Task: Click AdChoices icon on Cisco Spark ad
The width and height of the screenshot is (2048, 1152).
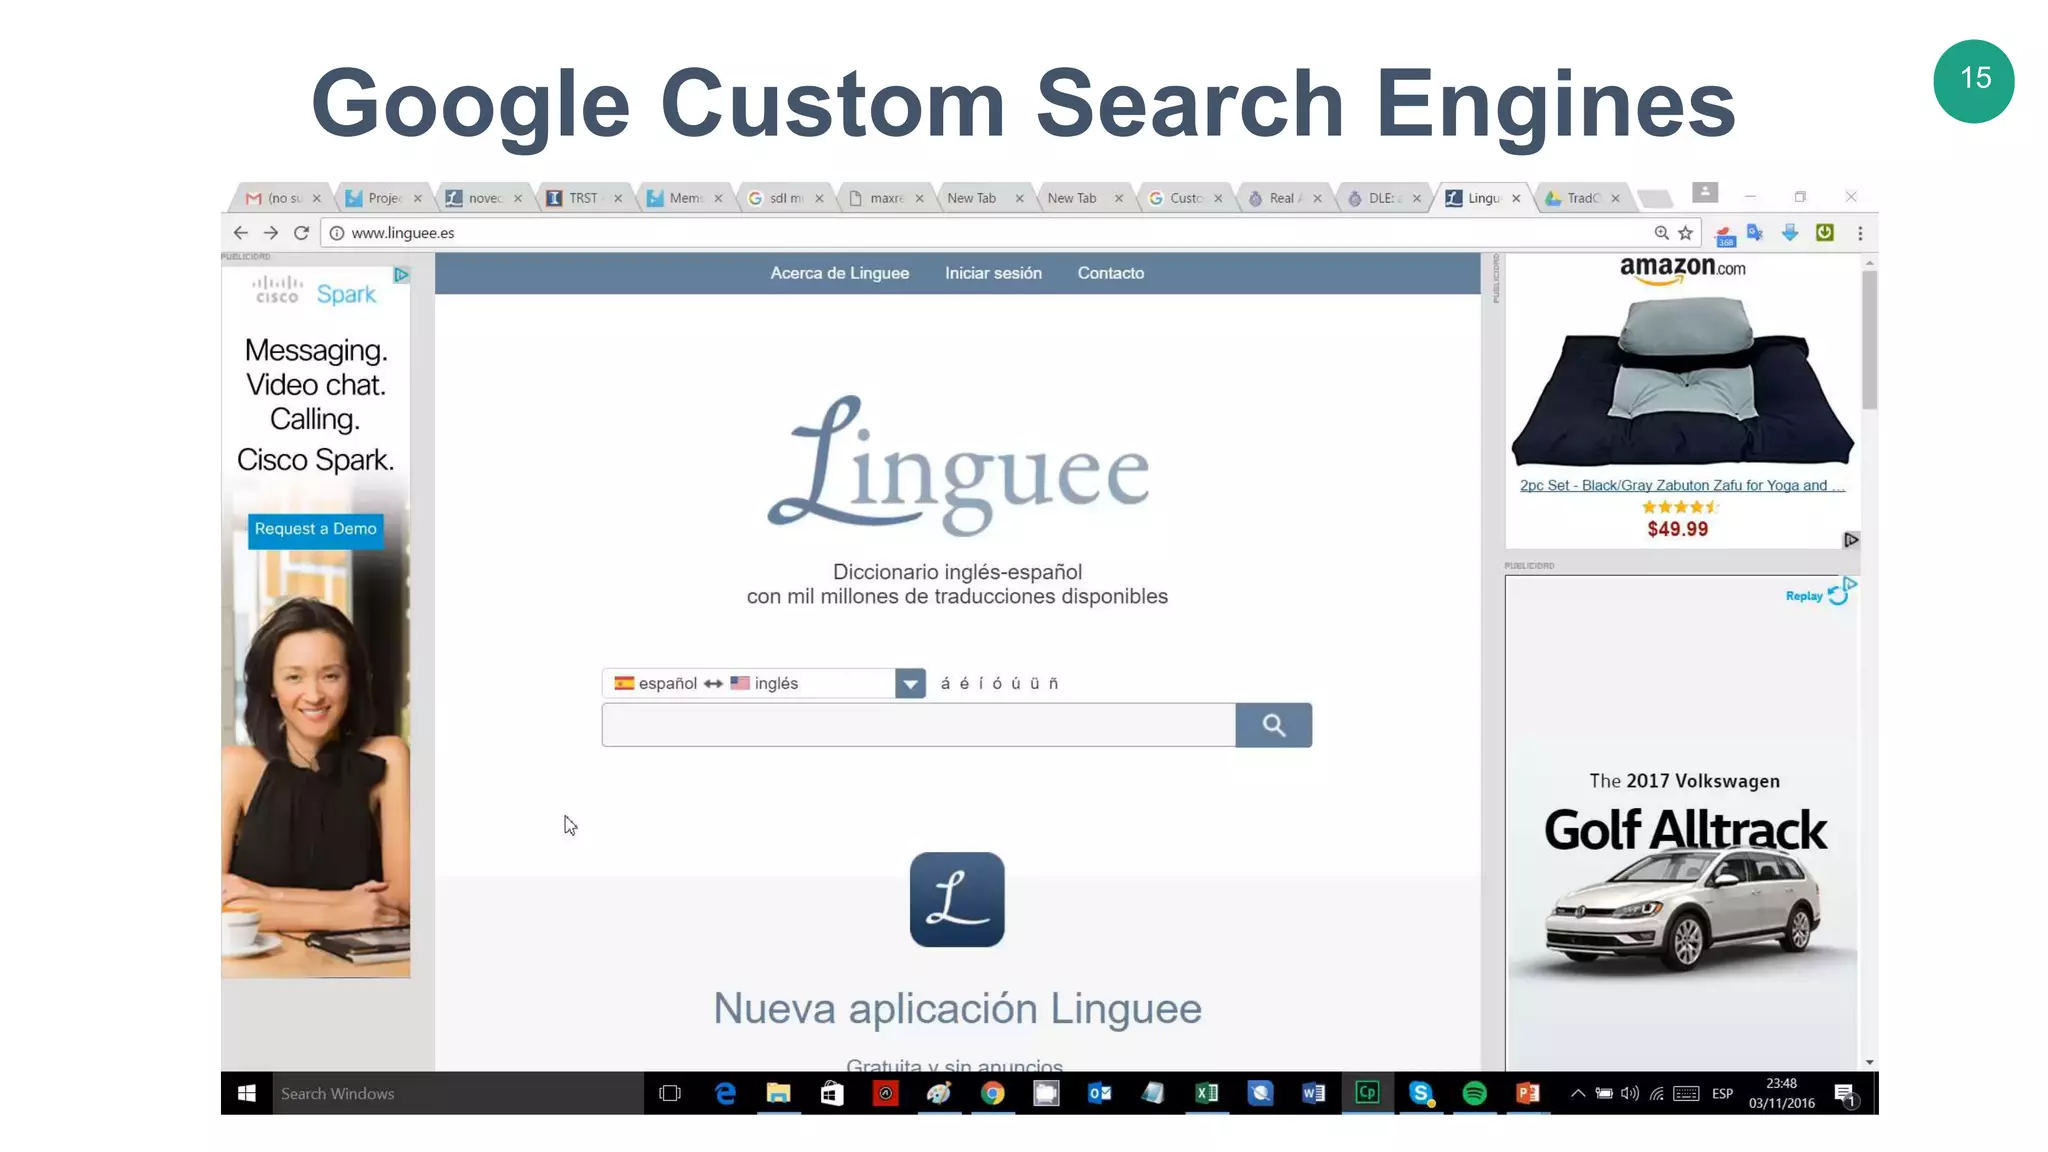Action: [401, 274]
